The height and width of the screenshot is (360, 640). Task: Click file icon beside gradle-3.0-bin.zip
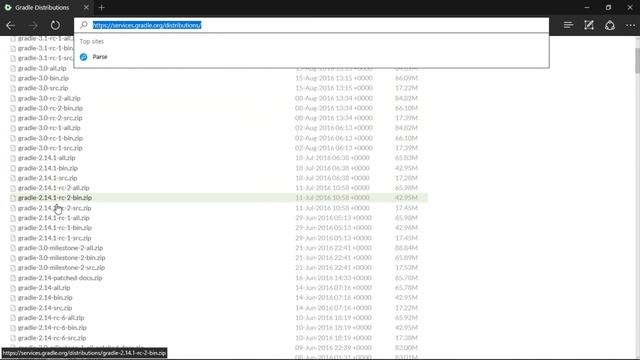[x=13, y=78]
